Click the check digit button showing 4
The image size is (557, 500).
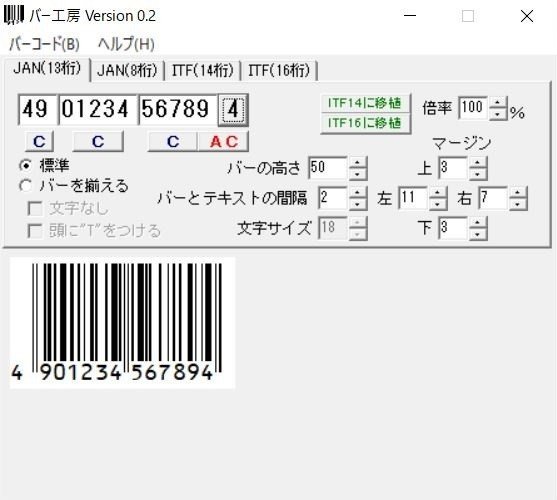pos(233,109)
